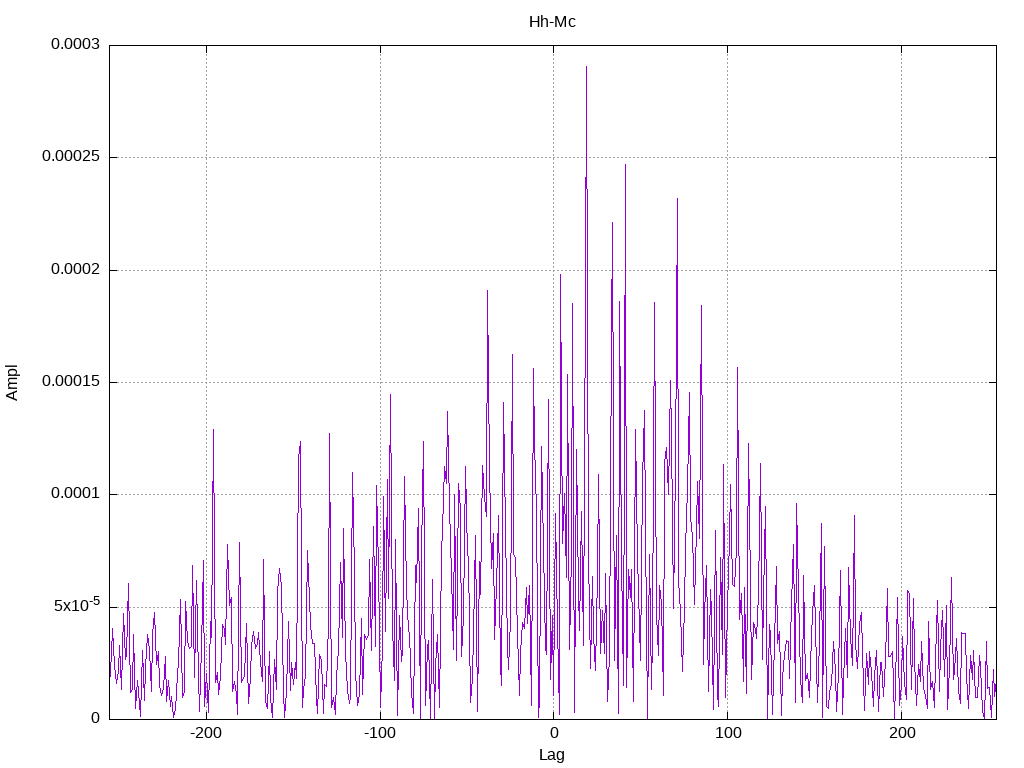Select the 0.00025 y-axis value
The image size is (1024, 768).
click(x=71, y=157)
